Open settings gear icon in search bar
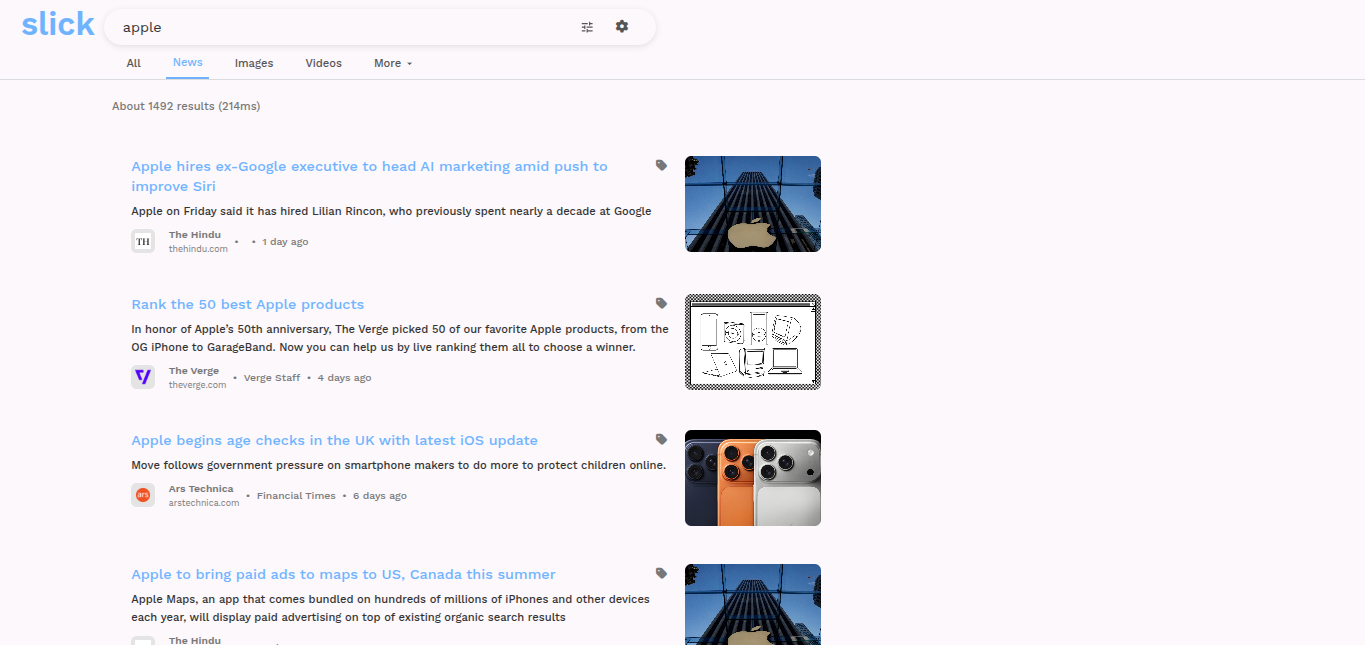This screenshot has height=645, width=1365. [622, 26]
